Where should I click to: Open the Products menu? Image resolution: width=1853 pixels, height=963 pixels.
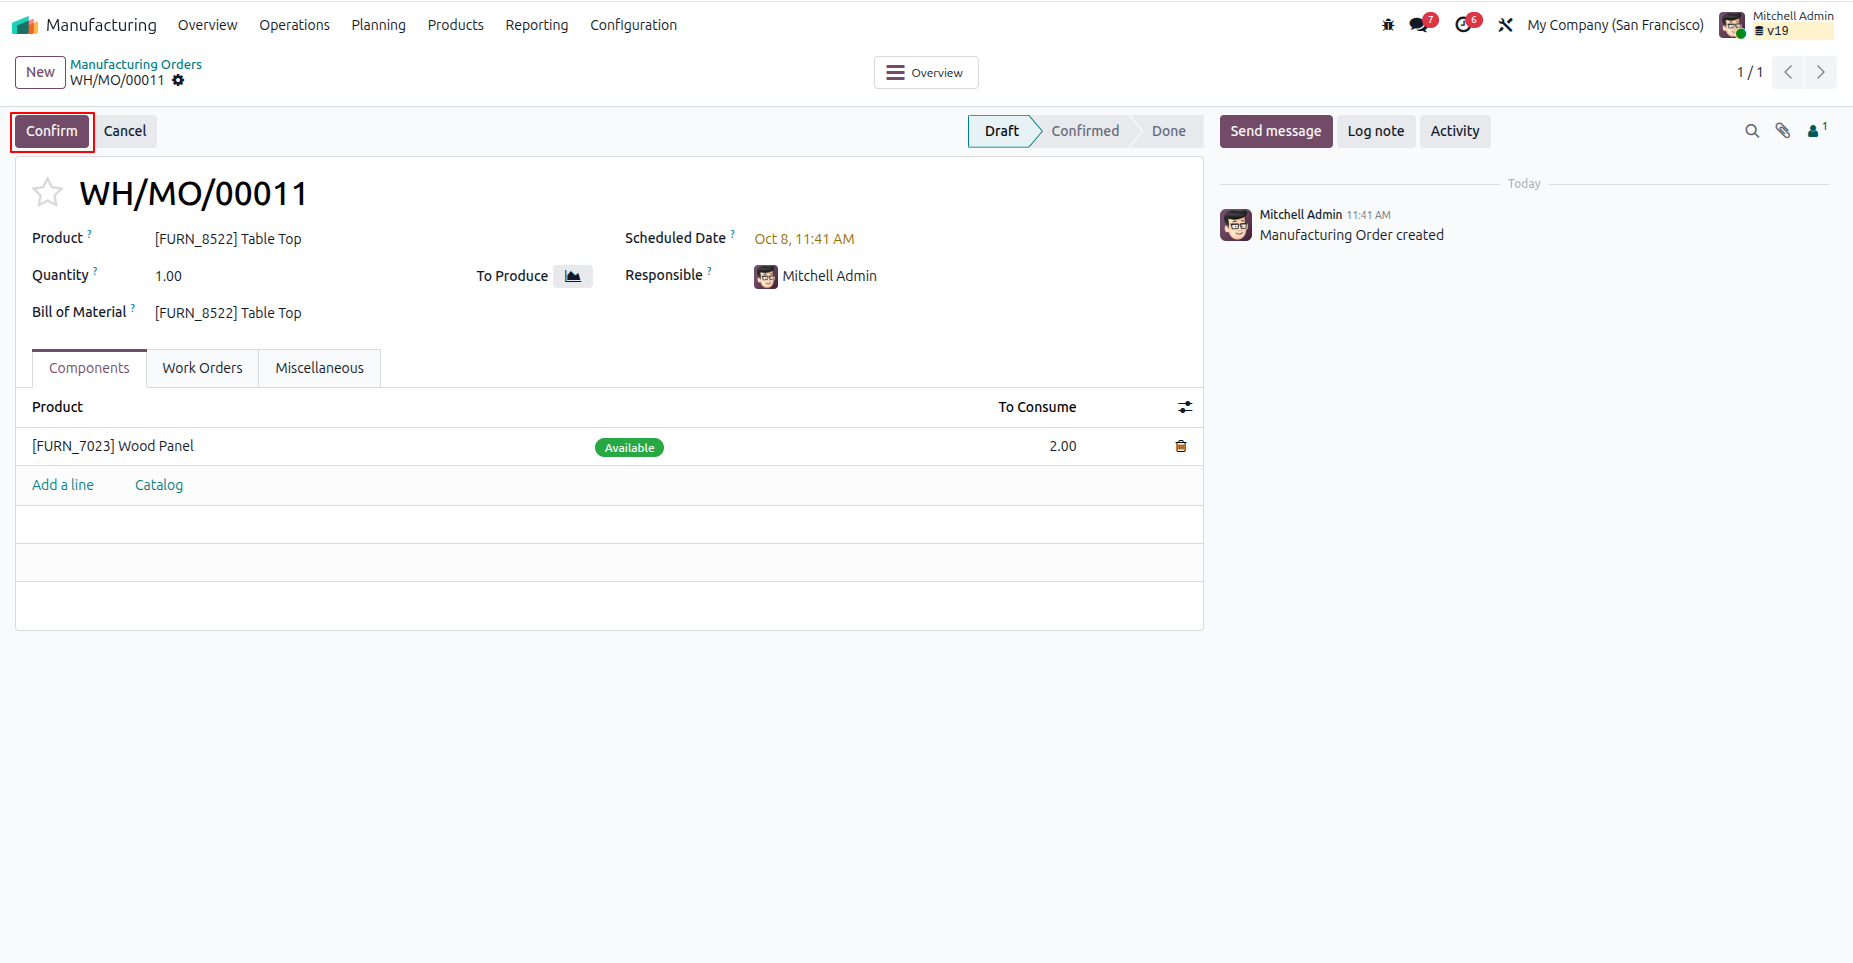coord(455,25)
